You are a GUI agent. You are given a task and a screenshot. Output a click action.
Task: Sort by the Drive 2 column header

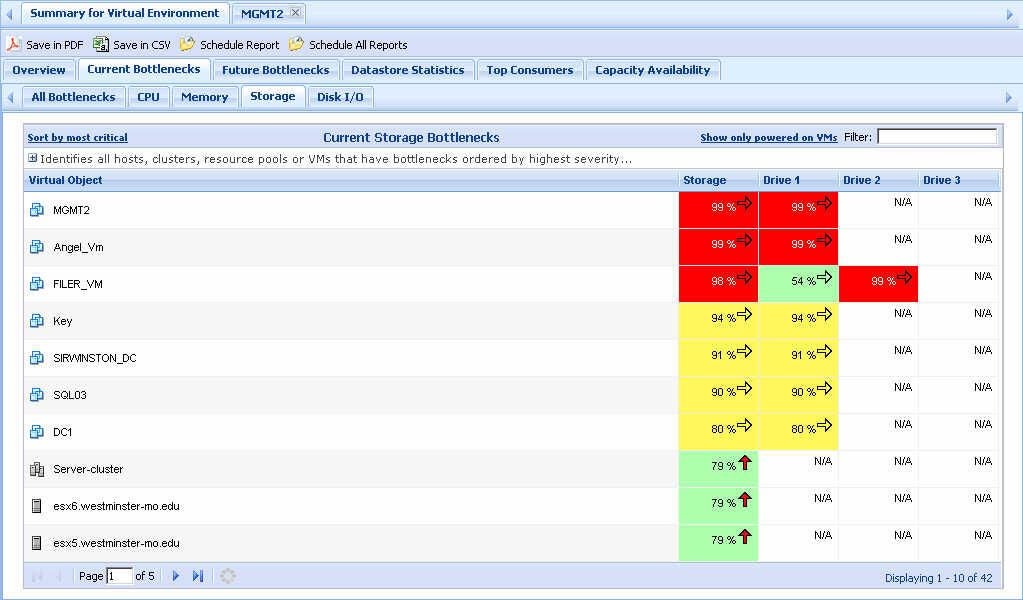coord(878,180)
